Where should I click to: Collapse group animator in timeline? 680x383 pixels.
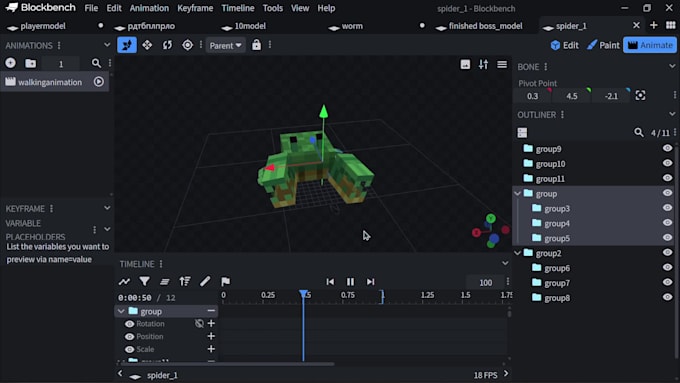point(121,311)
